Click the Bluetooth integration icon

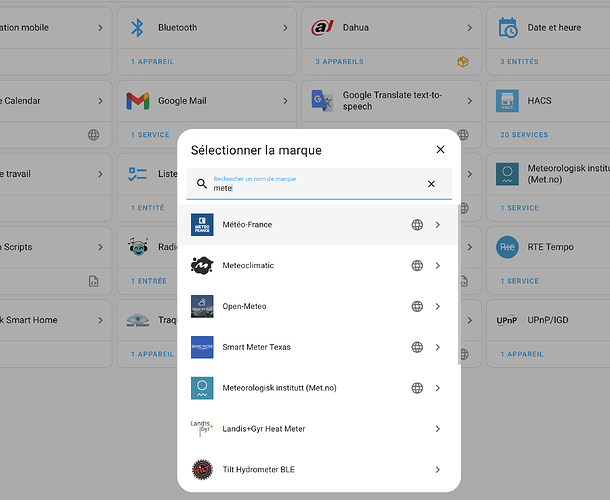137,28
